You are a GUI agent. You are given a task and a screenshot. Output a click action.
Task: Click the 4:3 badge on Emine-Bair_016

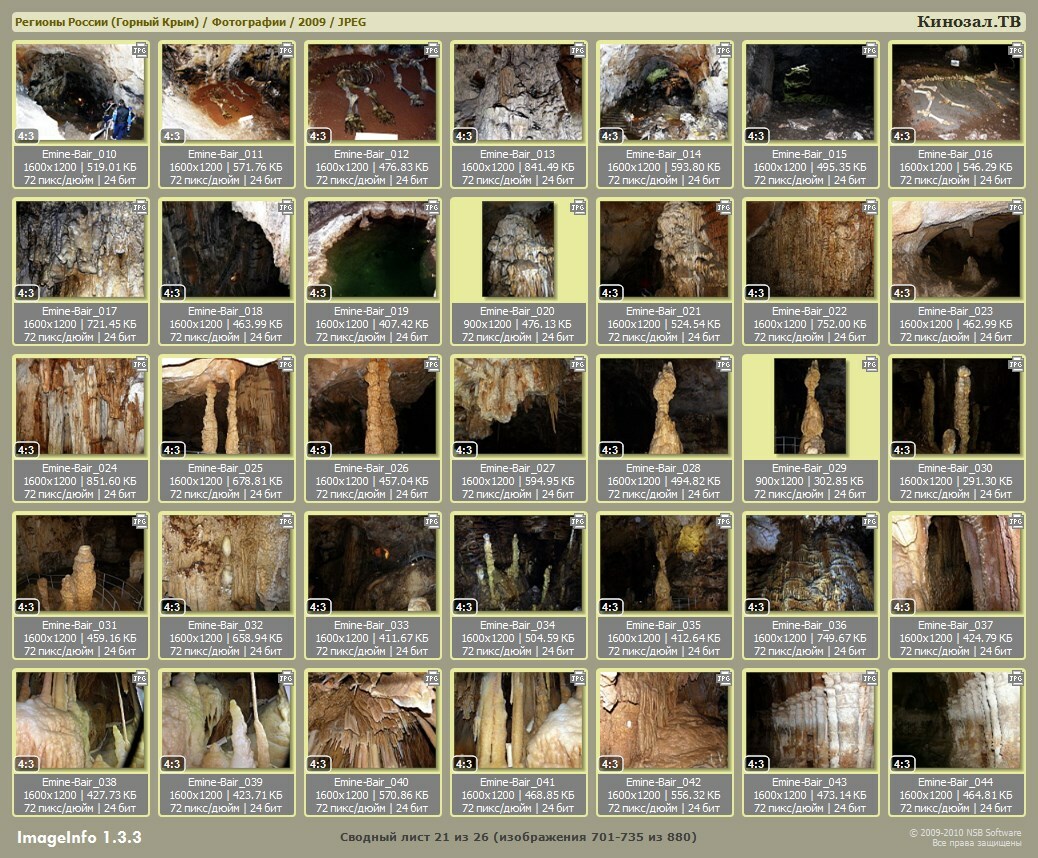click(903, 136)
